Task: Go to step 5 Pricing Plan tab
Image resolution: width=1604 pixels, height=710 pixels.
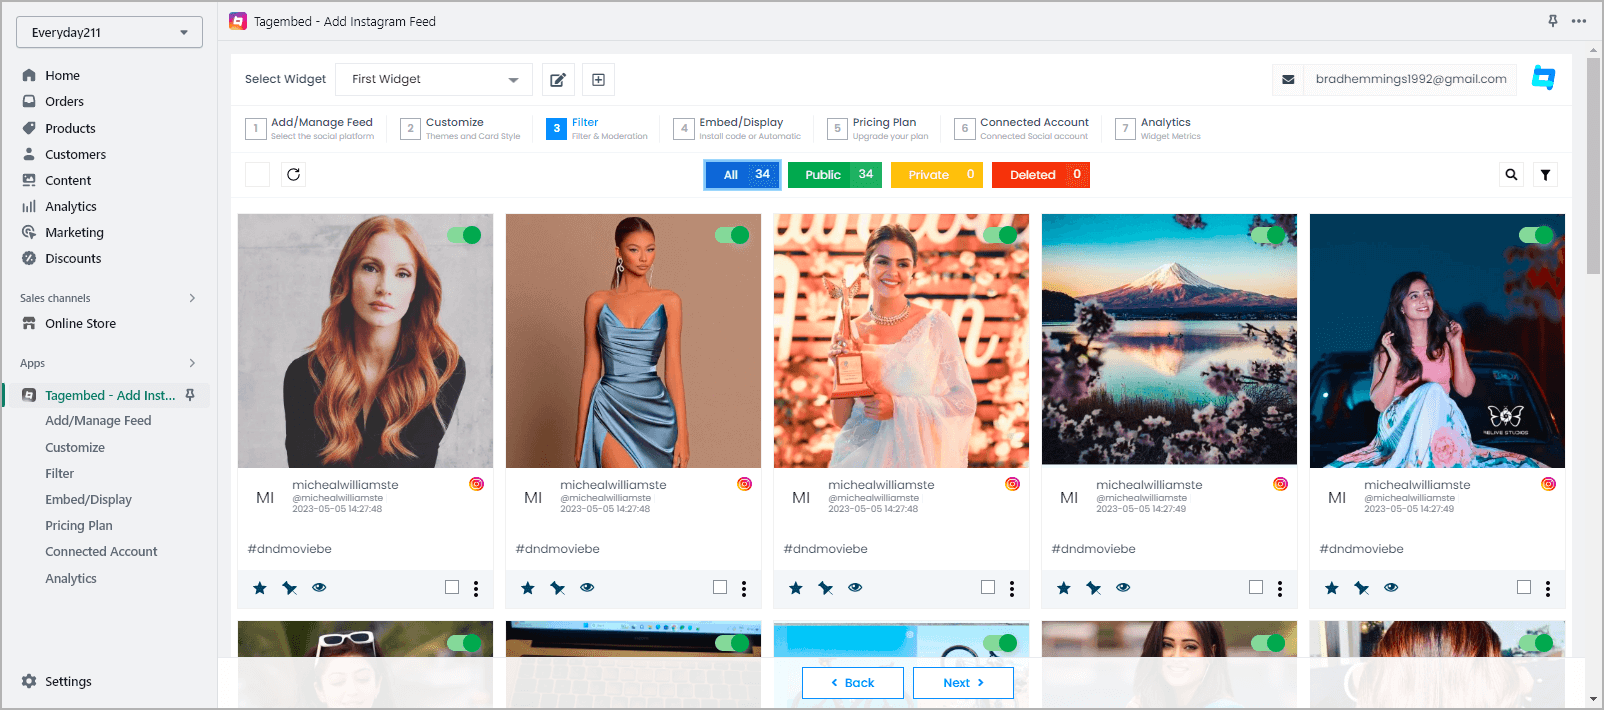Action: pyautogui.click(x=878, y=129)
